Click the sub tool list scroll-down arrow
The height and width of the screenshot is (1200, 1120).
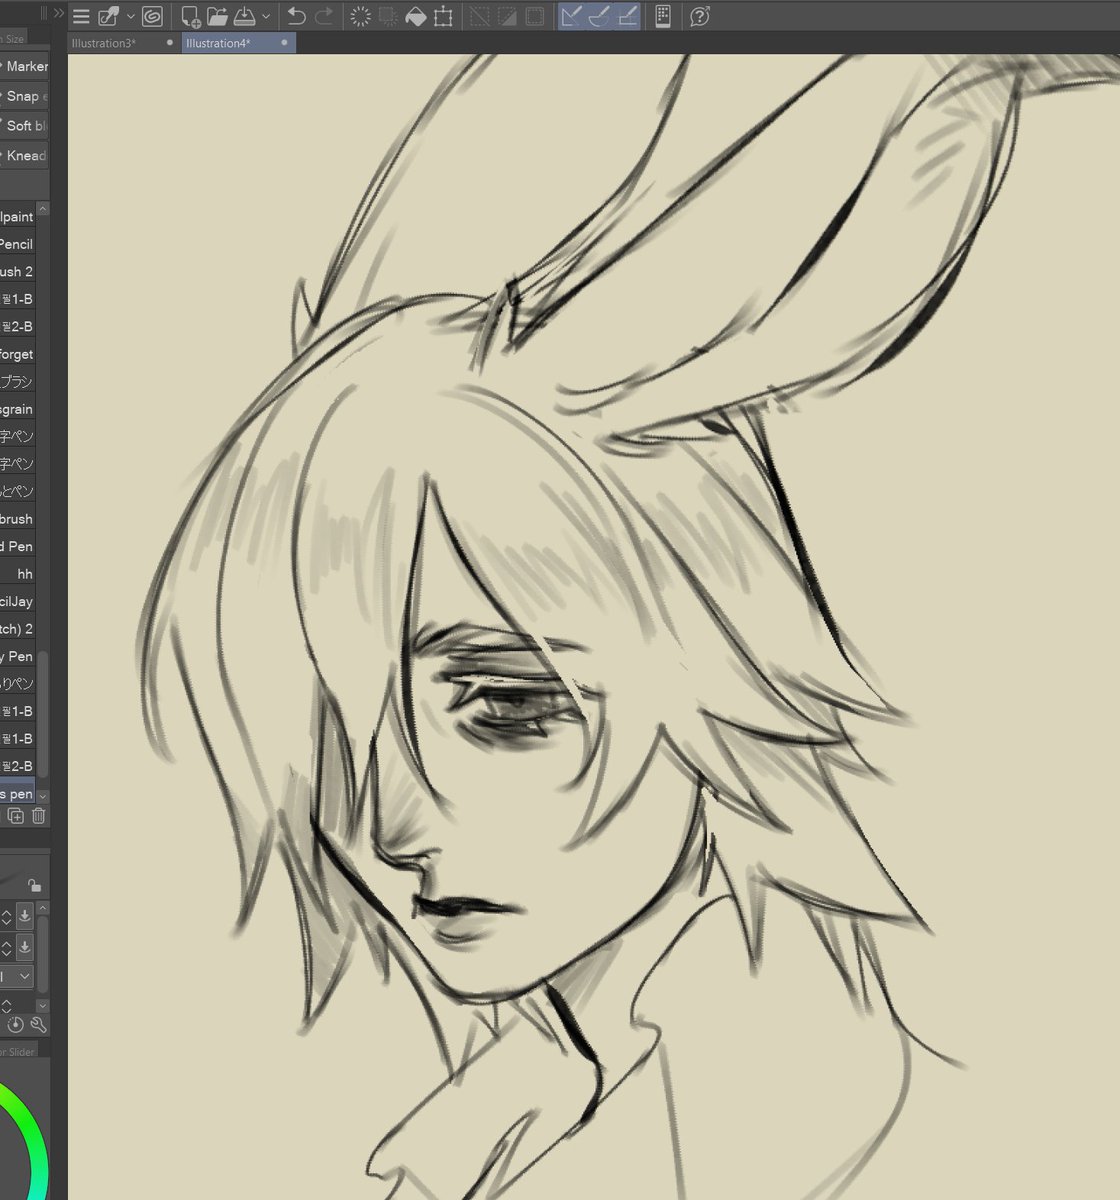coord(43,795)
